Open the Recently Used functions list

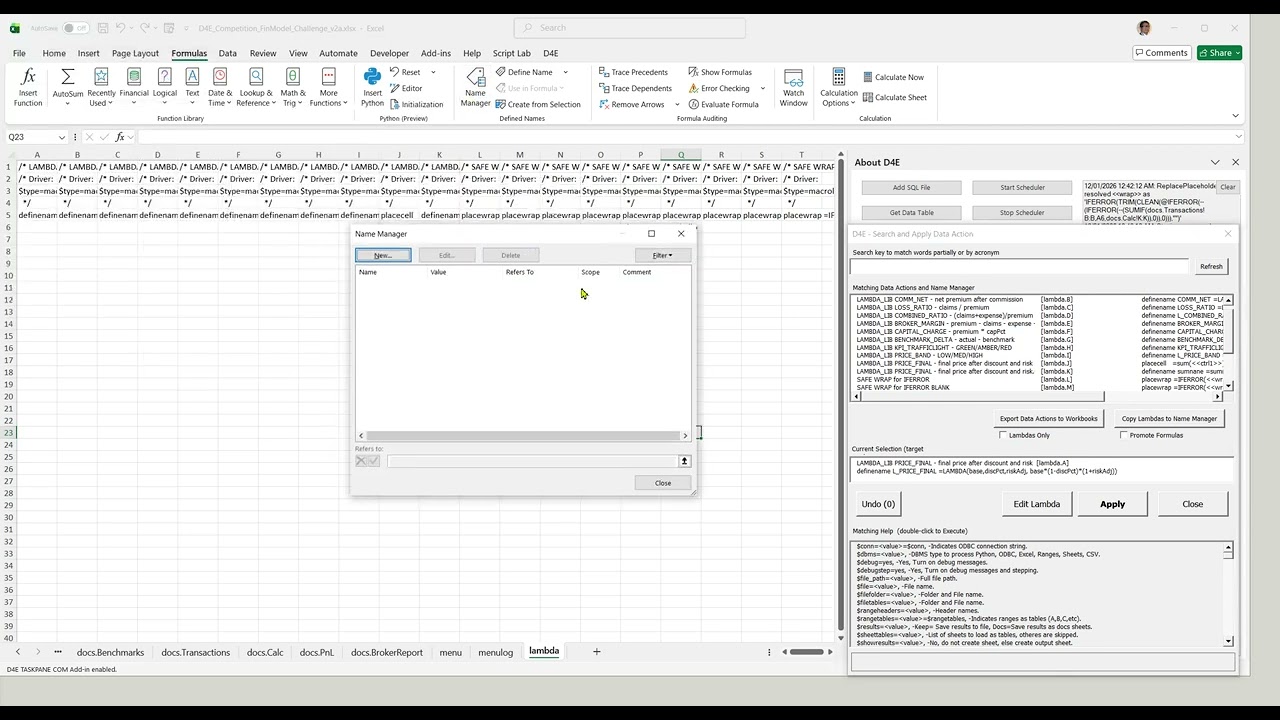click(x=101, y=87)
